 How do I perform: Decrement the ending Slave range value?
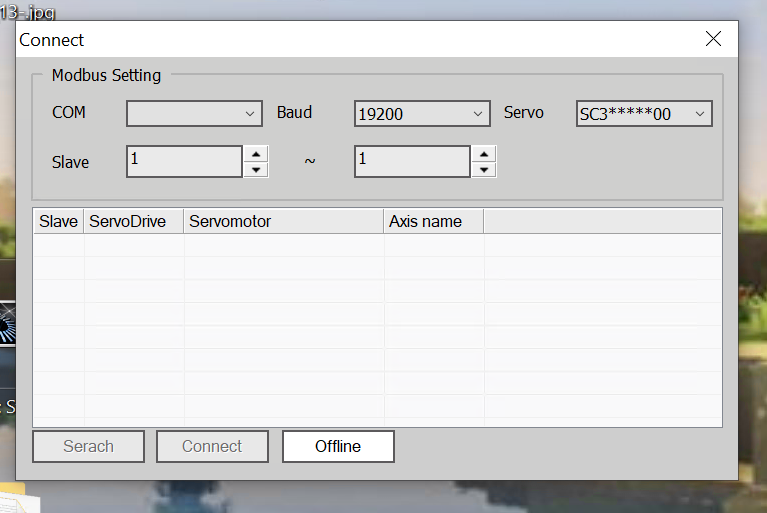pos(484,169)
